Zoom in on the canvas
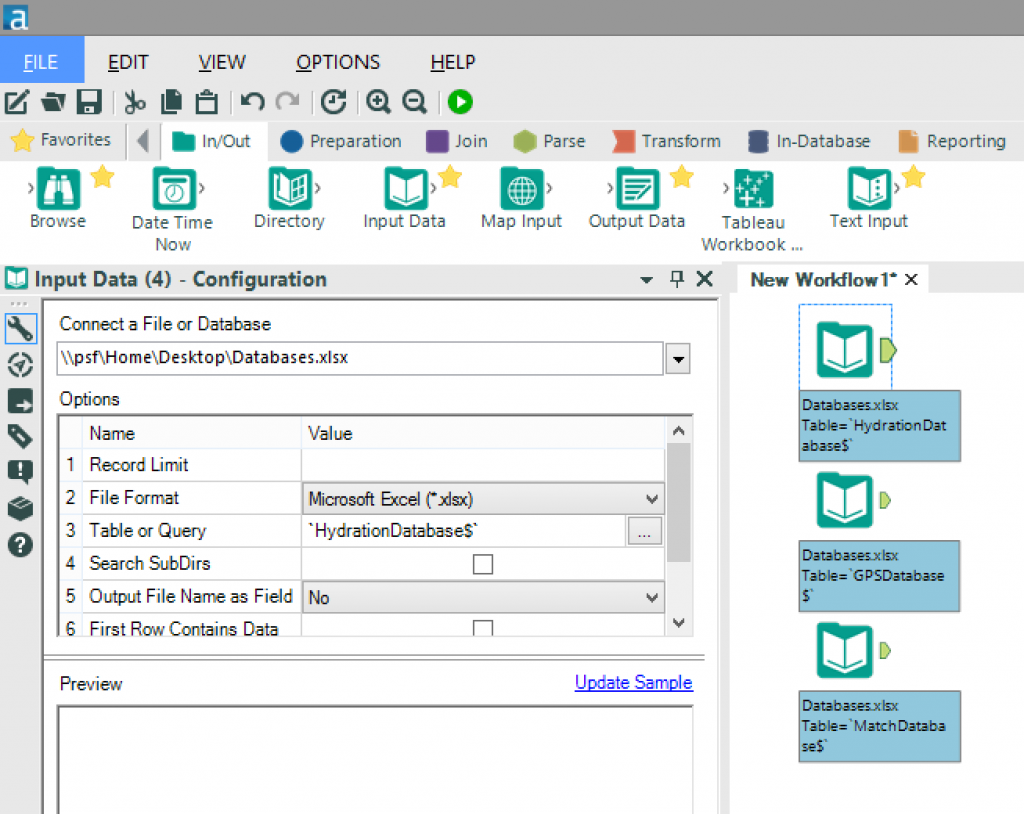The width and height of the screenshot is (1024, 814). 378,102
